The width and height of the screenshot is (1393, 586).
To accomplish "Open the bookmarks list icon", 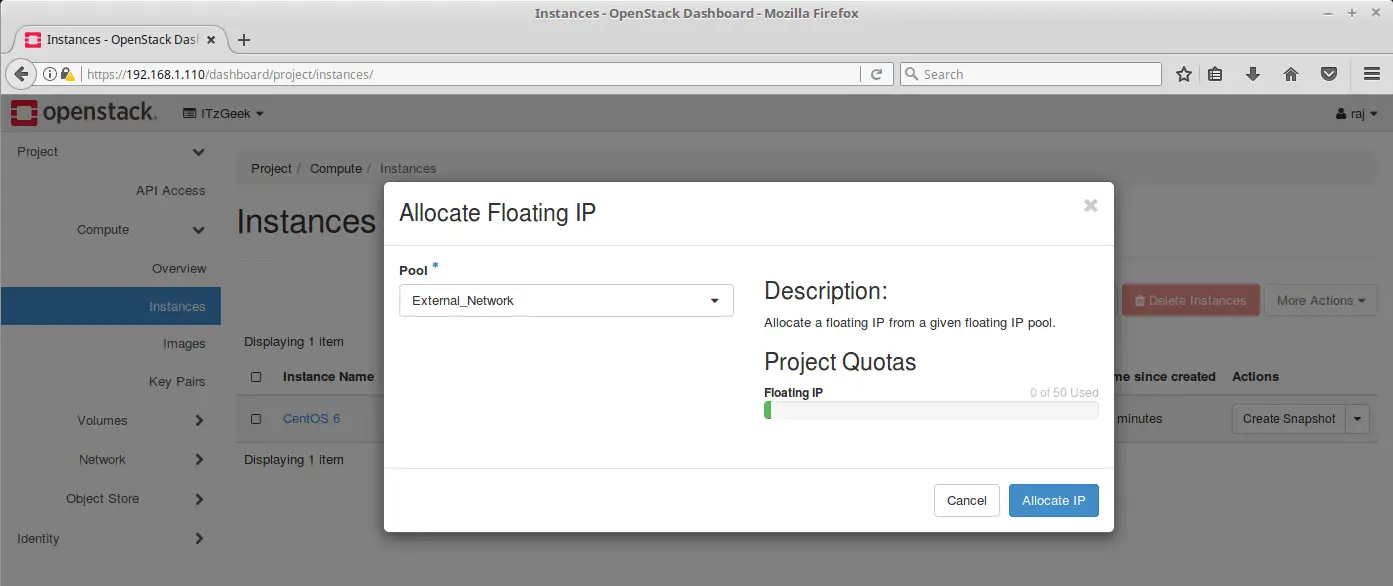I will coord(1215,74).
